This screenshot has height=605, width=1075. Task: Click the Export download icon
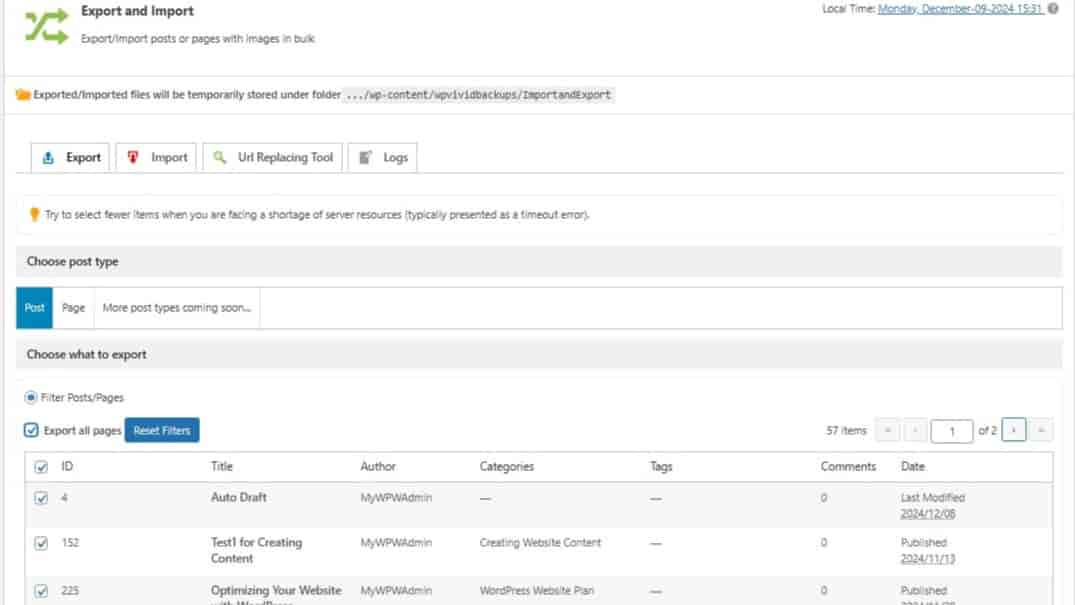tap(48, 157)
